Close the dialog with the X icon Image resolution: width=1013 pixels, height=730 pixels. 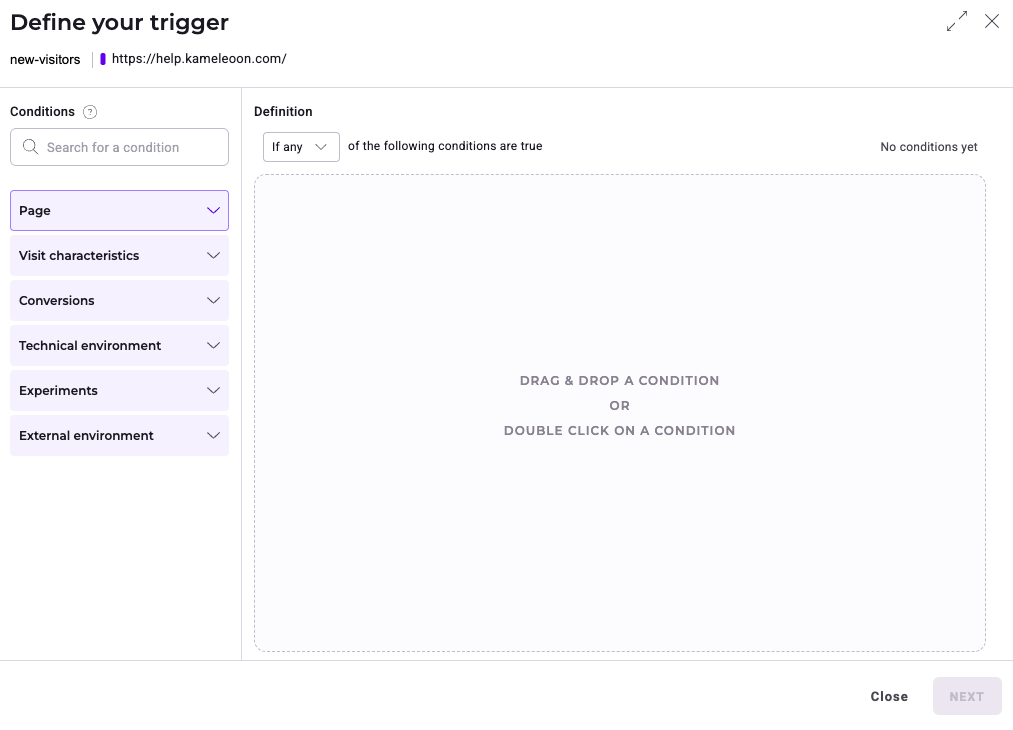pyautogui.click(x=992, y=21)
